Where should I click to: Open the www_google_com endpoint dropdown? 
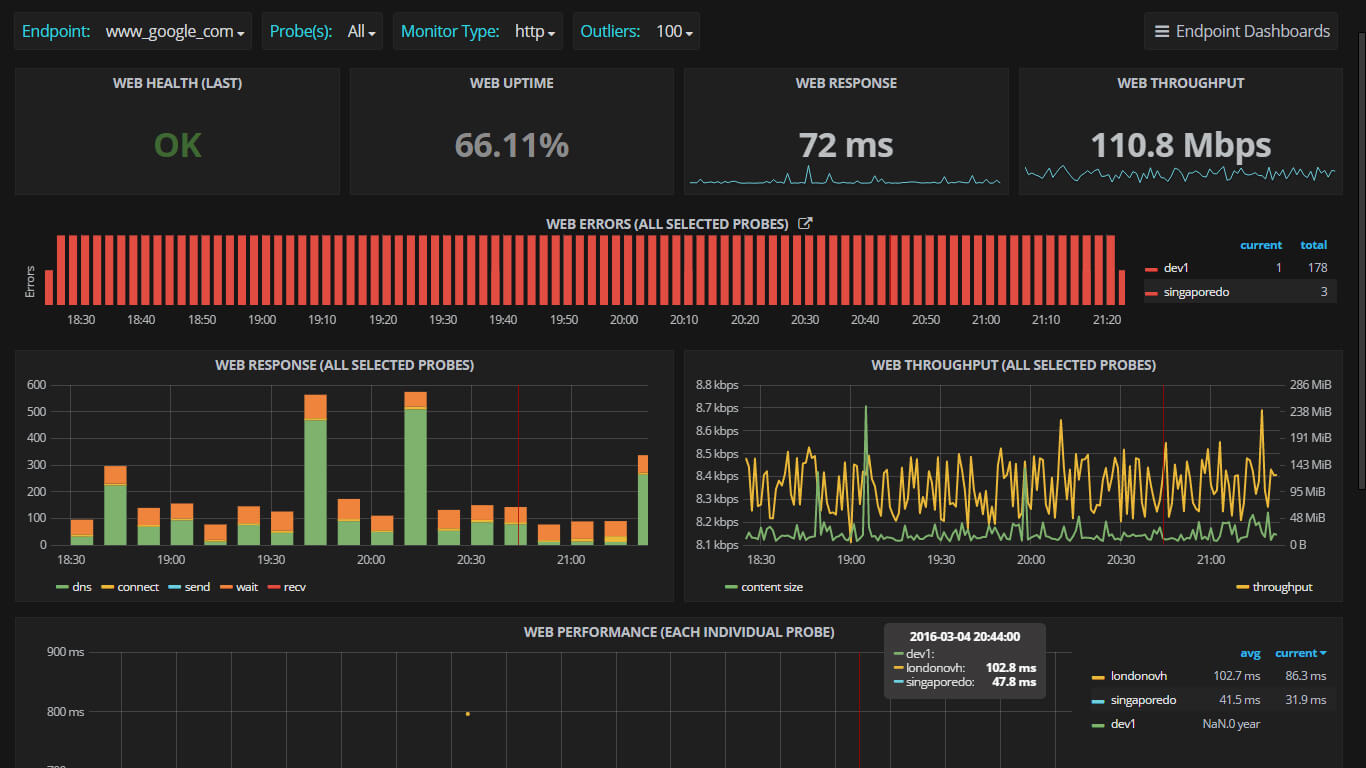click(x=175, y=32)
